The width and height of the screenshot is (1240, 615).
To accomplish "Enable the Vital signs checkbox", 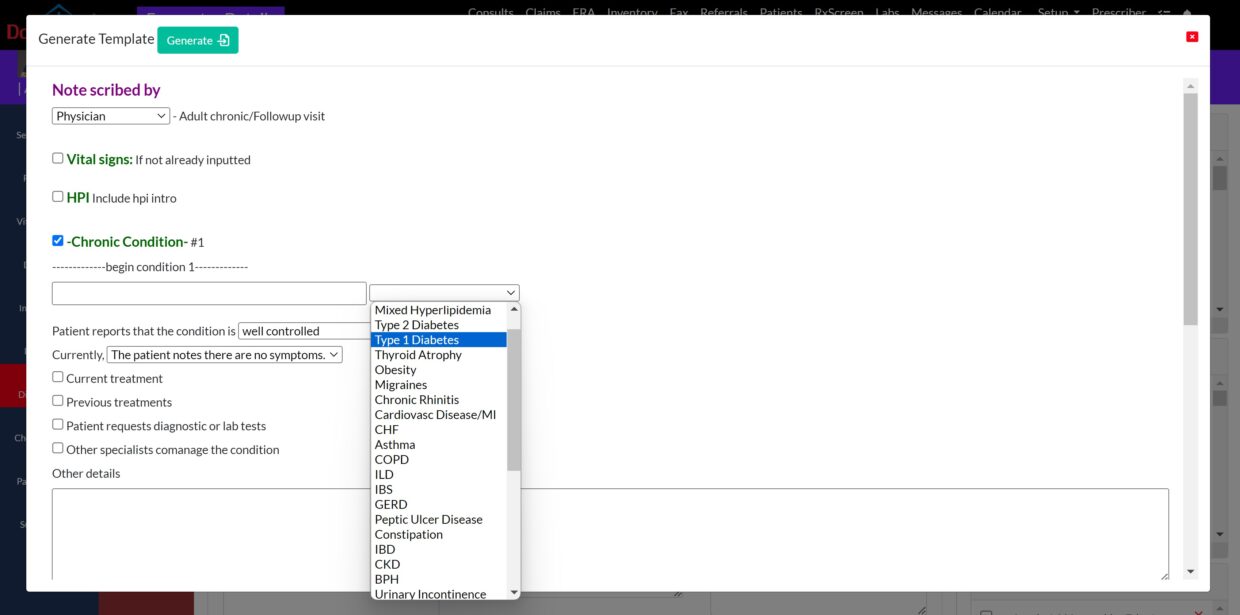I will point(58,158).
